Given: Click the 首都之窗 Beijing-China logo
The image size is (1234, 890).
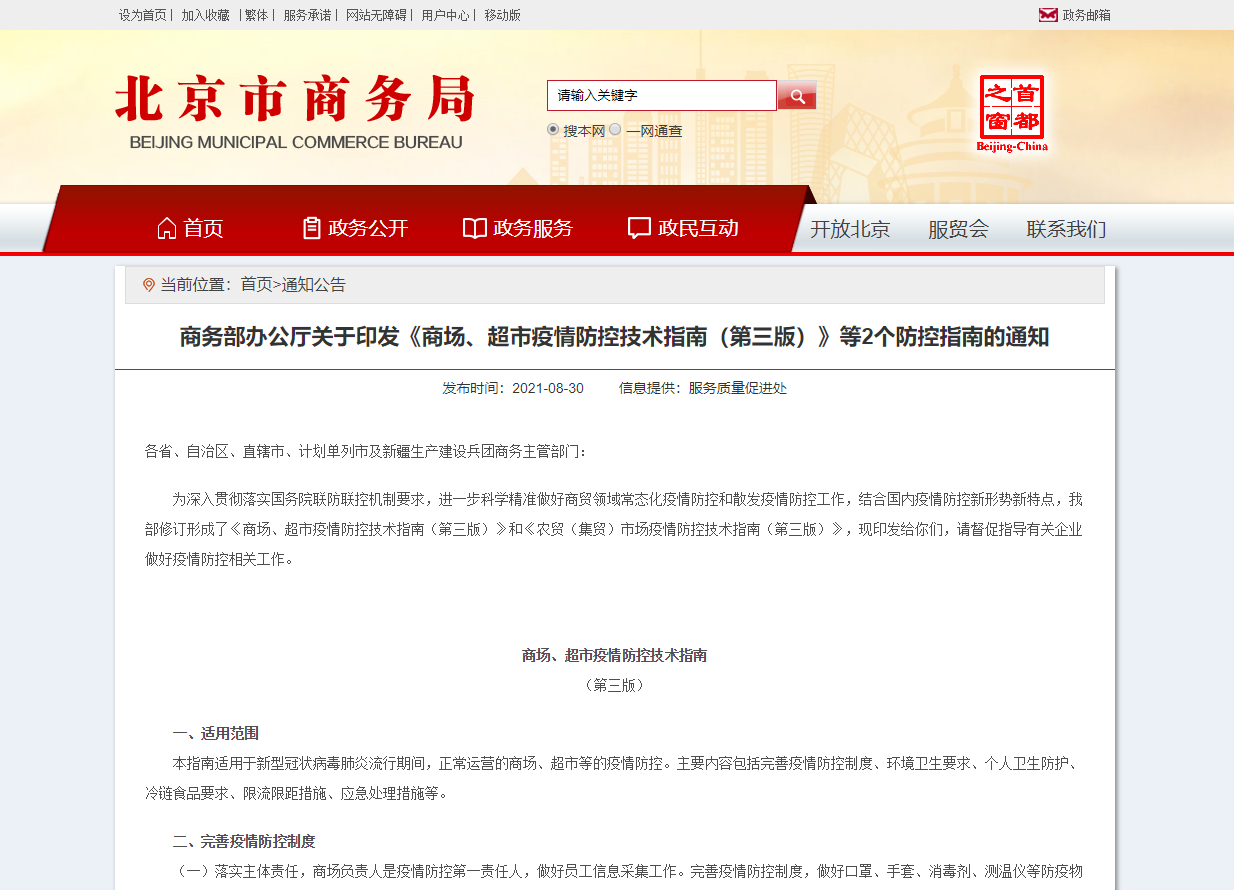Looking at the screenshot, I should [x=1012, y=113].
